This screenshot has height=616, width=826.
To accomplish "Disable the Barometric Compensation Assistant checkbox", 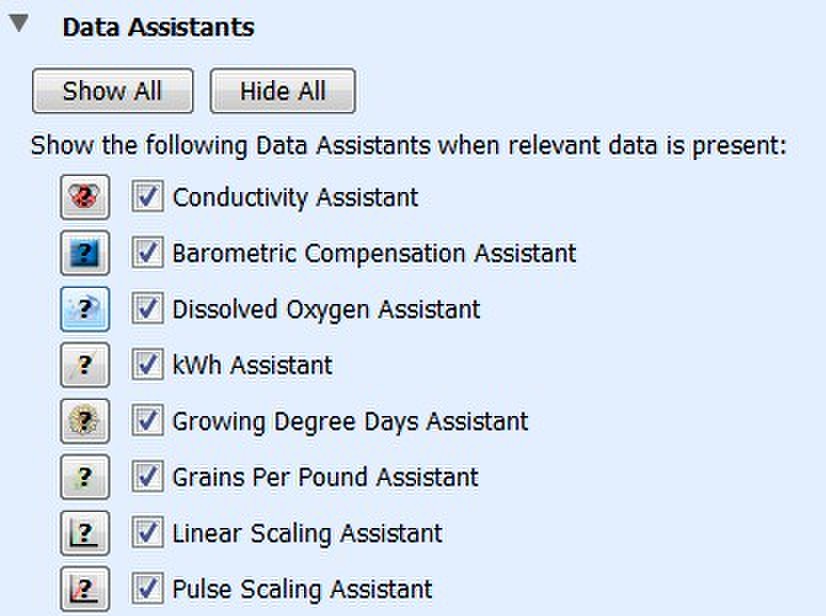I will 148,253.
